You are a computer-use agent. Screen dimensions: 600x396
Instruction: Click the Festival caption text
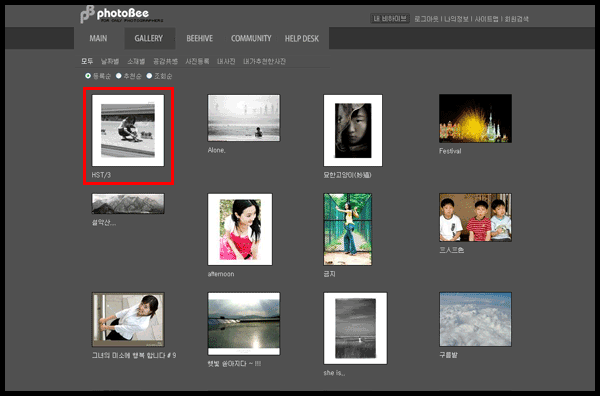pos(450,151)
